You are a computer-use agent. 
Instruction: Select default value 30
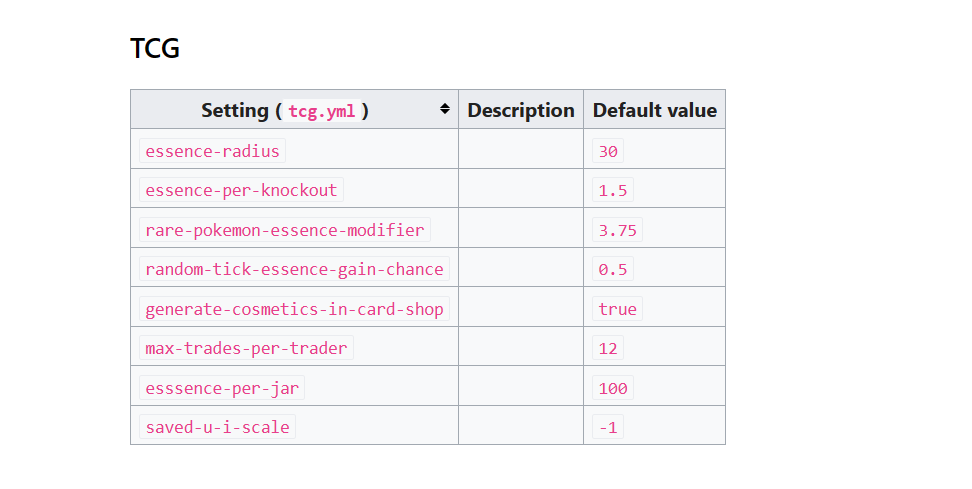point(608,151)
